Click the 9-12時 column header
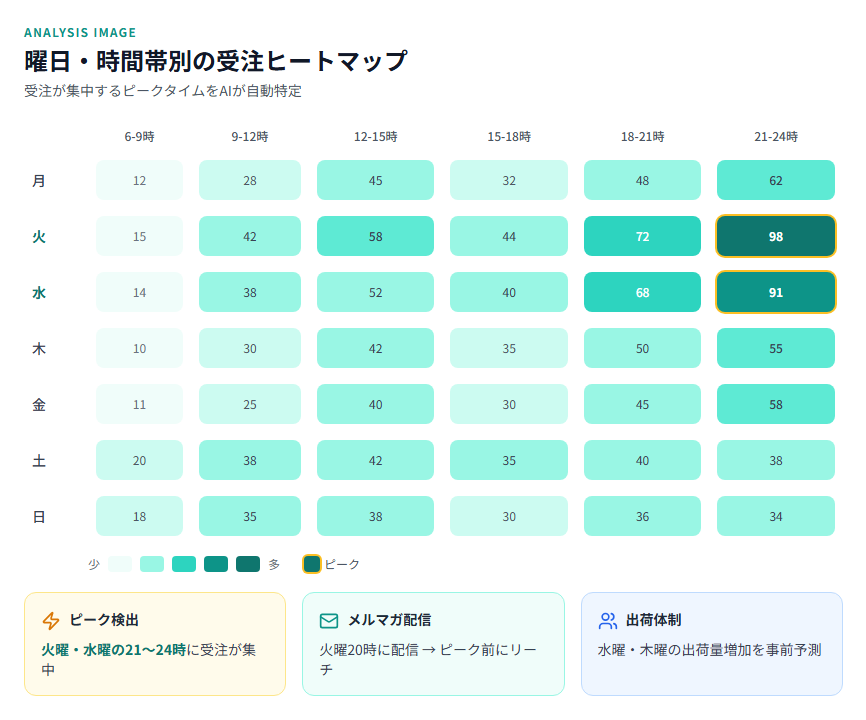This screenshot has width=866, height=720. pyautogui.click(x=250, y=136)
